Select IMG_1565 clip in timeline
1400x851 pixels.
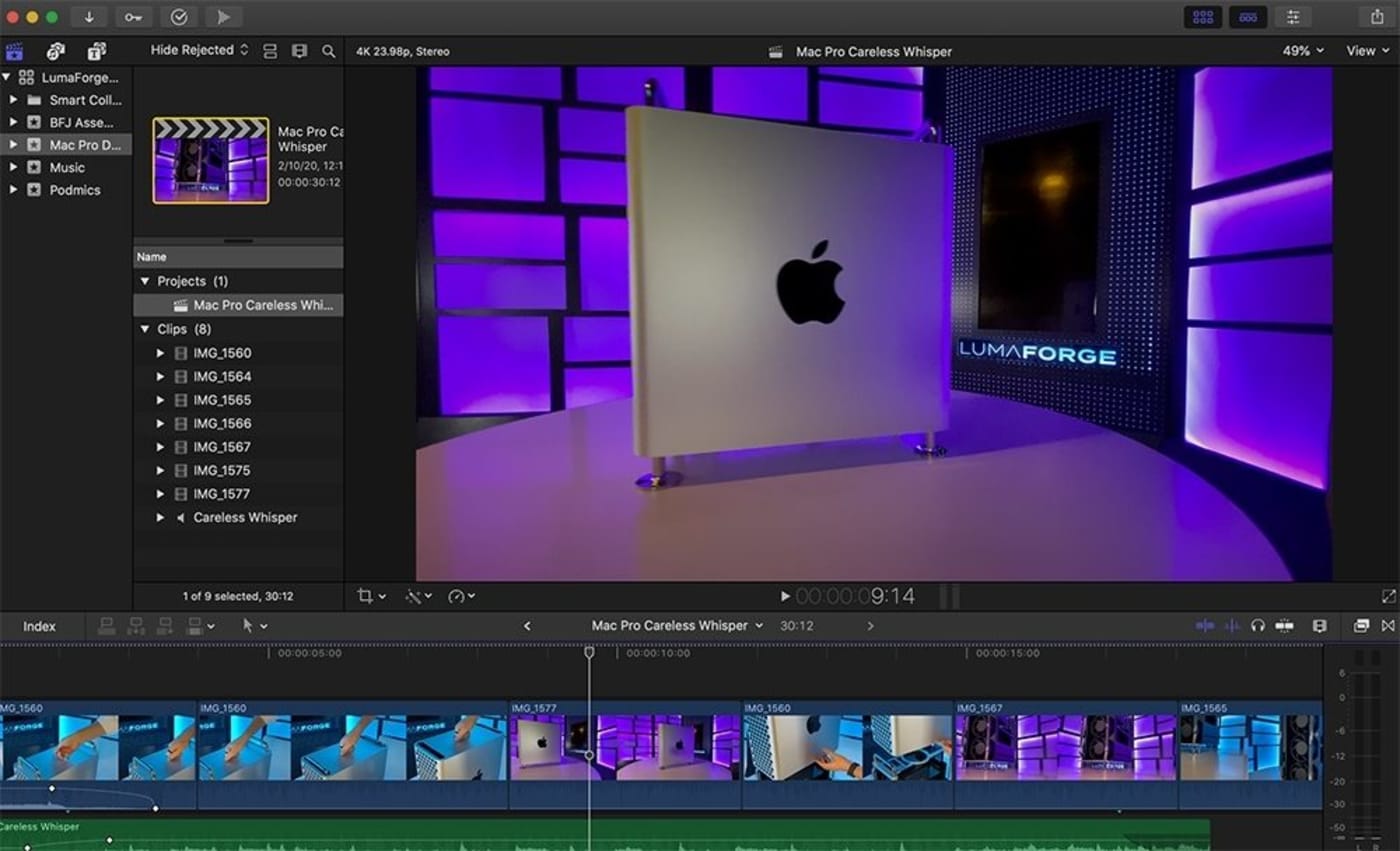[x=1251, y=754]
